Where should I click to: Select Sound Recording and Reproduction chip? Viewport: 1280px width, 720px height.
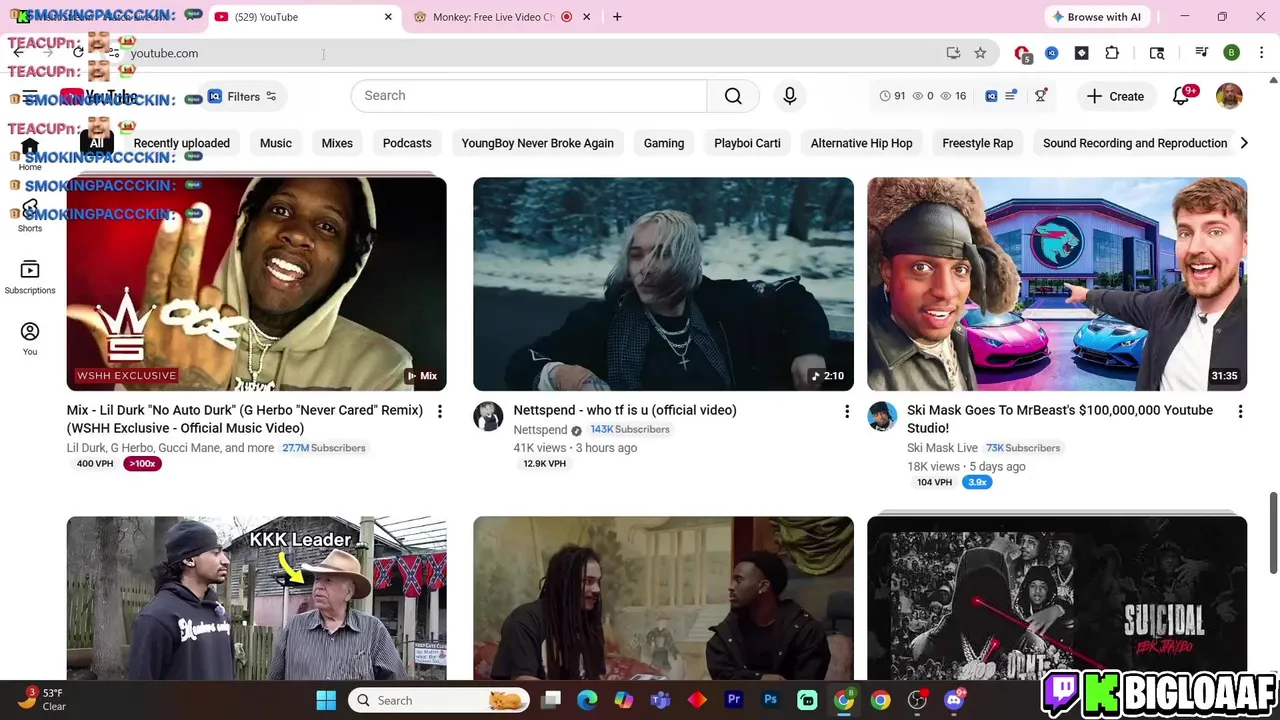(1134, 143)
